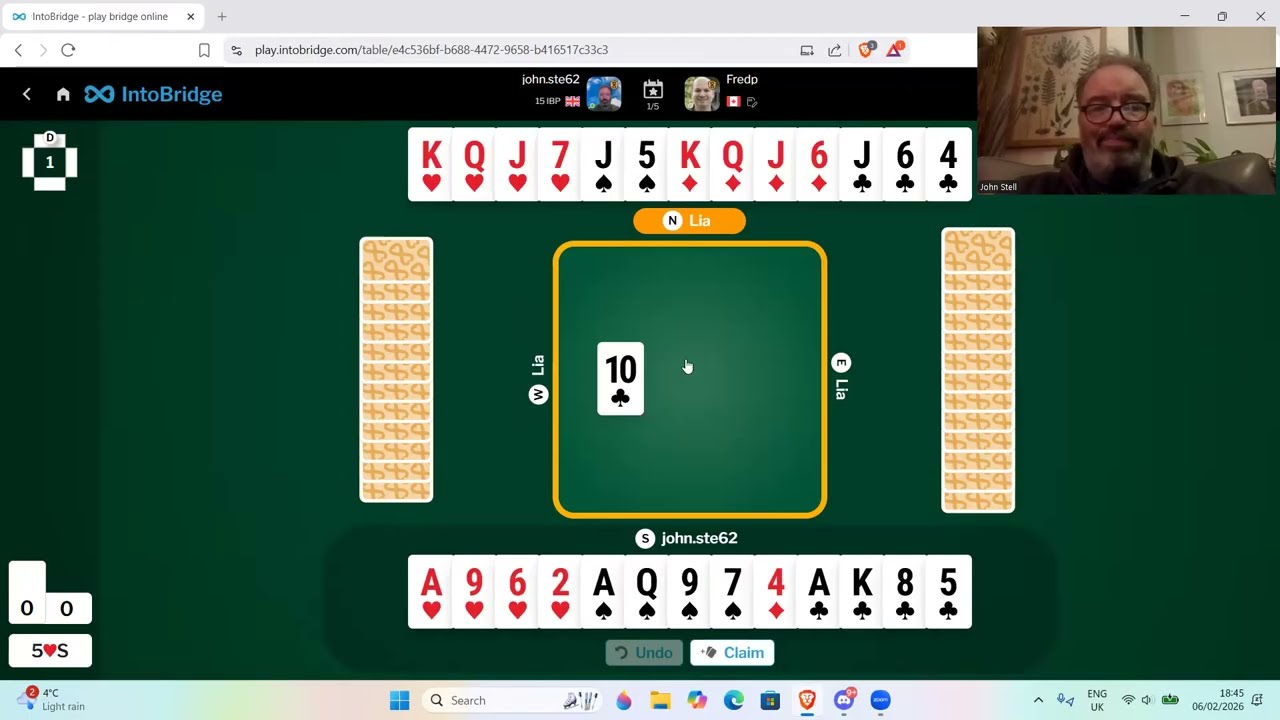The image size is (1280, 720).
Task: Play the Queen of spades from South
Action: tap(646, 592)
